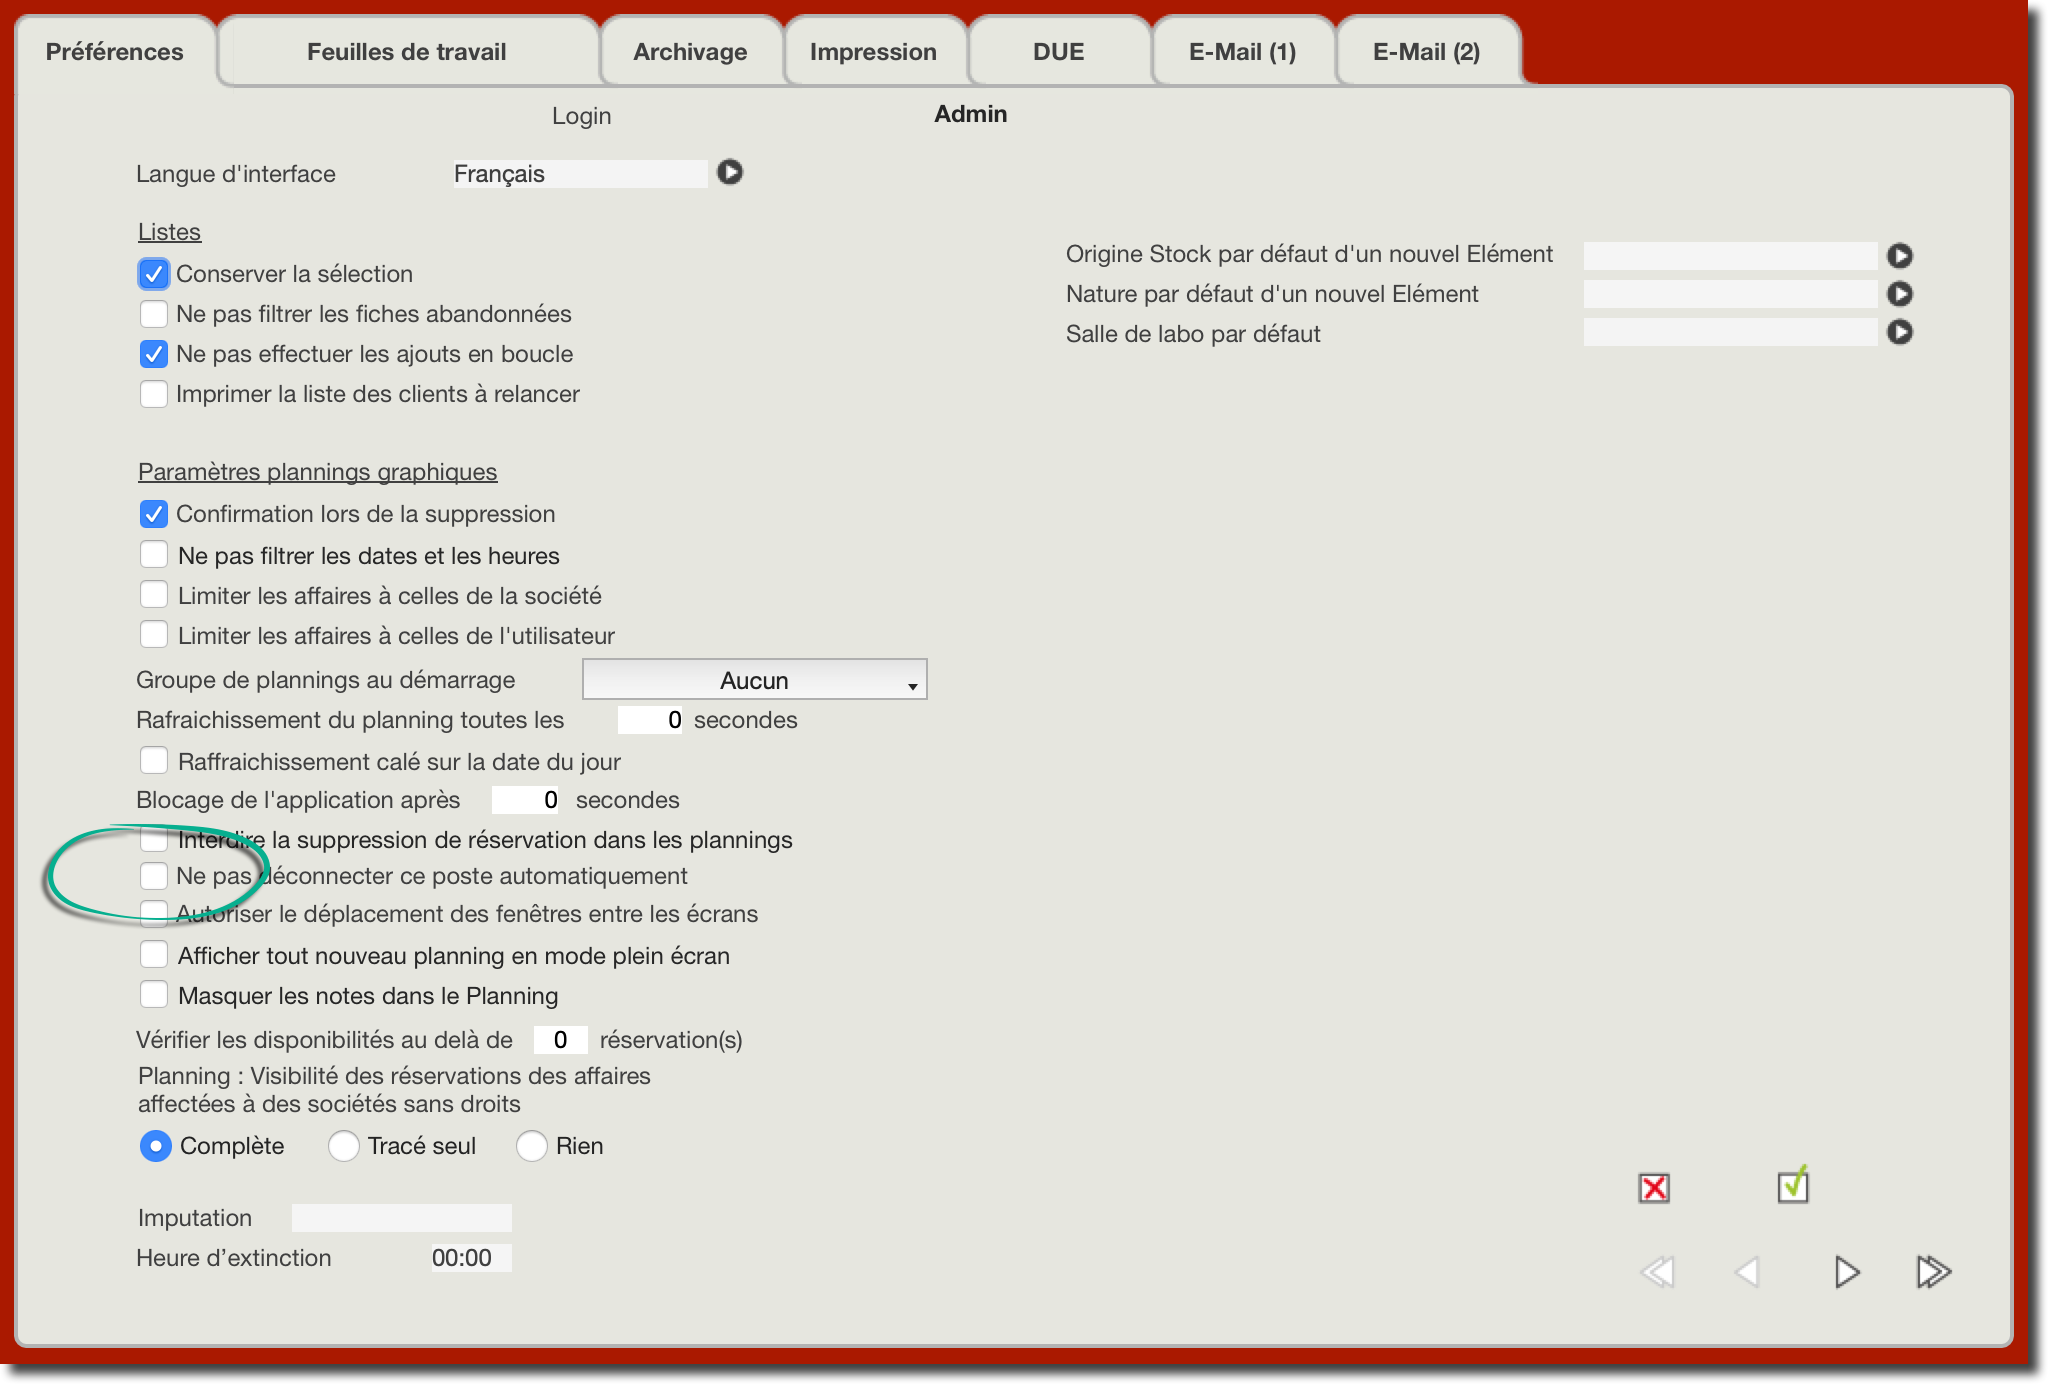Open Origine Stock par défaut picker arrow

point(1900,256)
